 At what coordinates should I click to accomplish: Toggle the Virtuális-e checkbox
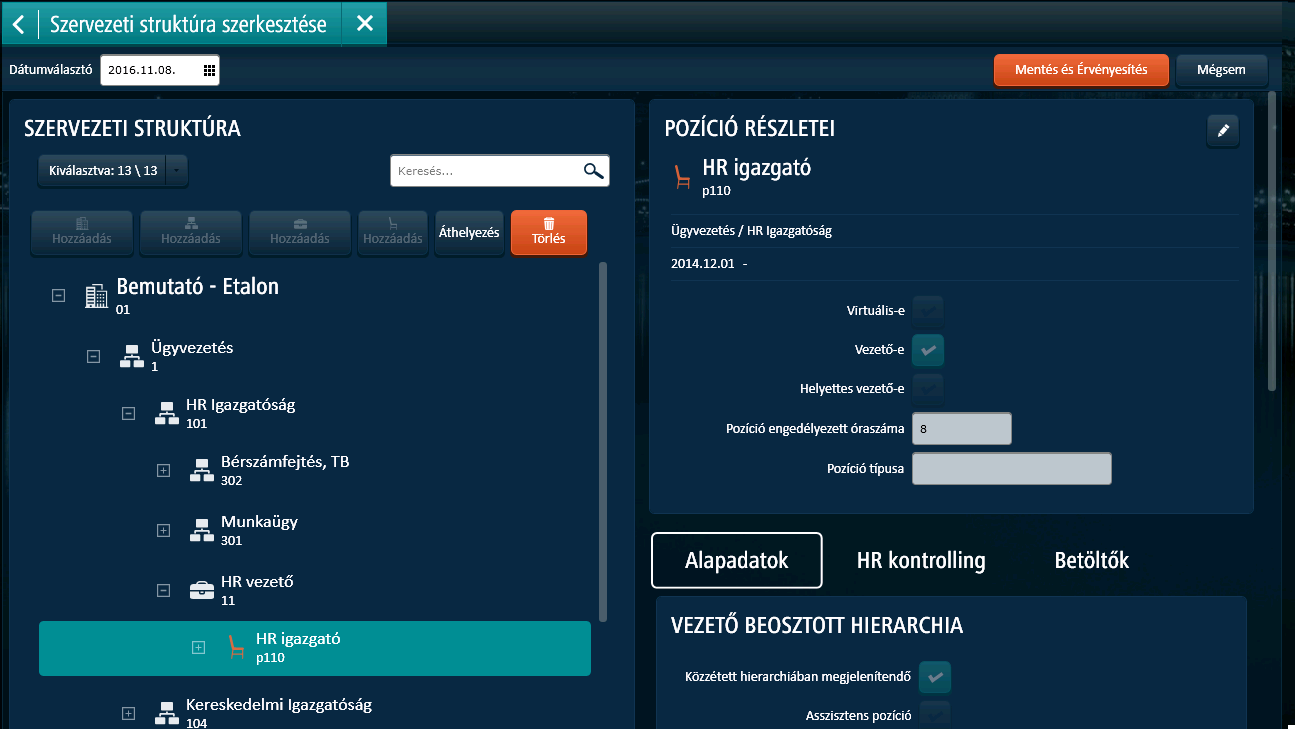[928, 310]
